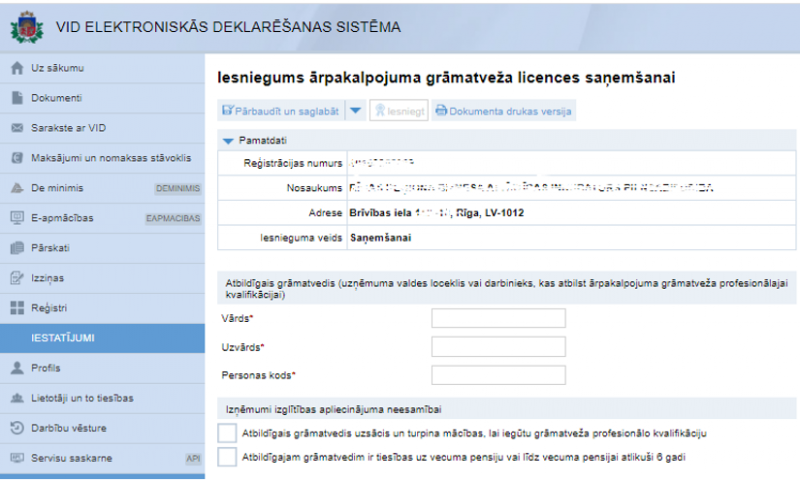Click Pārbaudīt un saglabāt button
The width and height of the screenshot is (800, 482).
click(x=280, y=110)
